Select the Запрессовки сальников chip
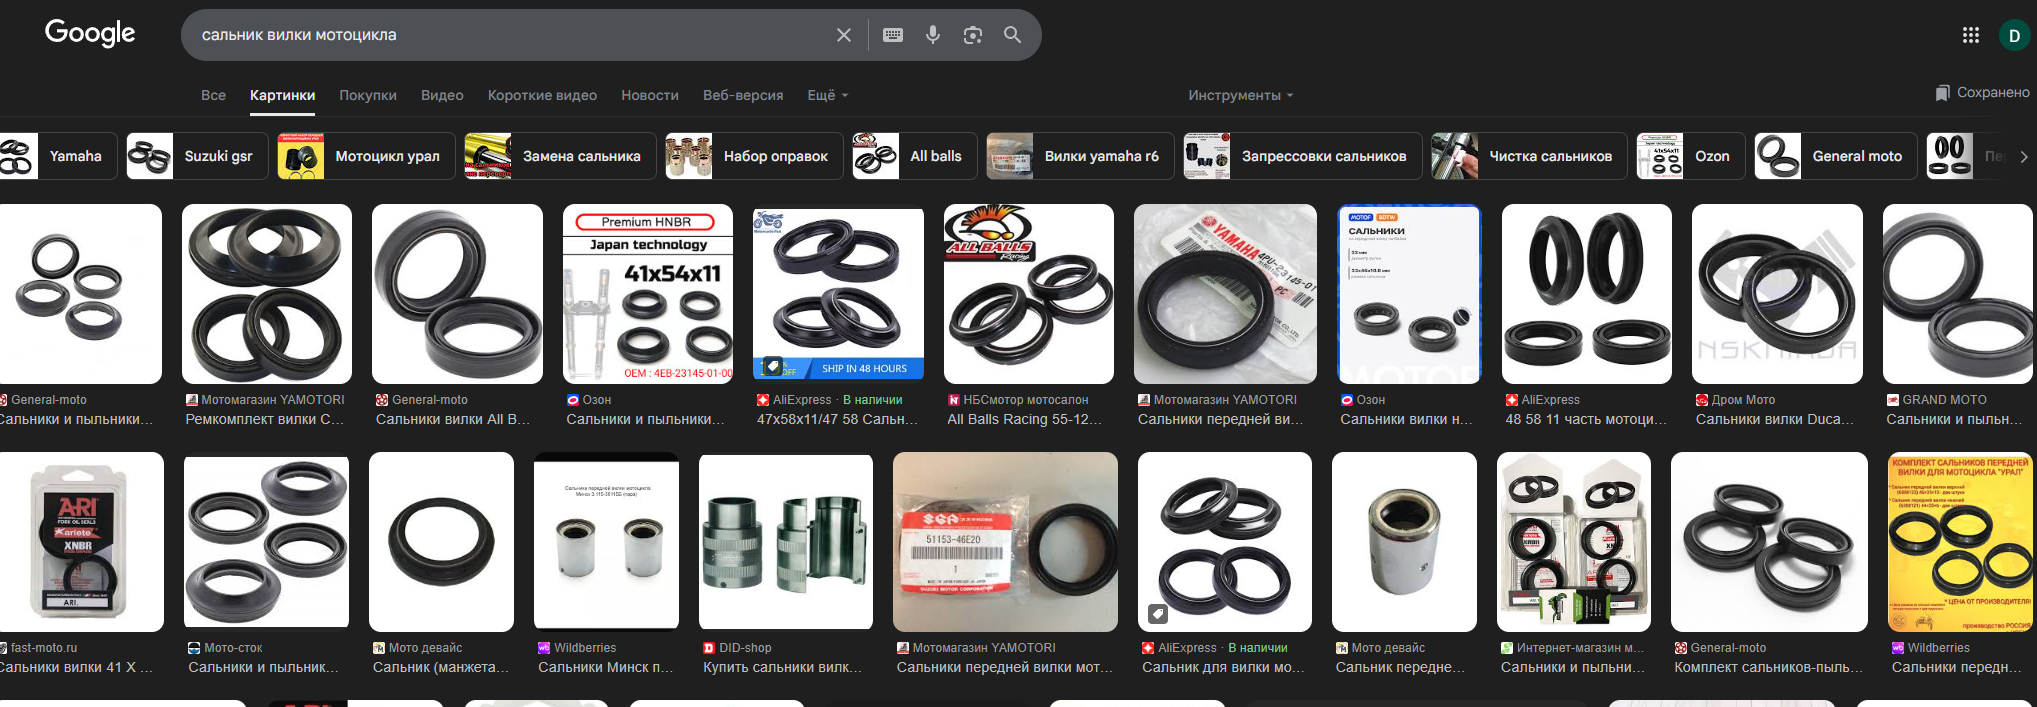The height and width of the screenshot is (707, 2037). (x=1302, y=156)
